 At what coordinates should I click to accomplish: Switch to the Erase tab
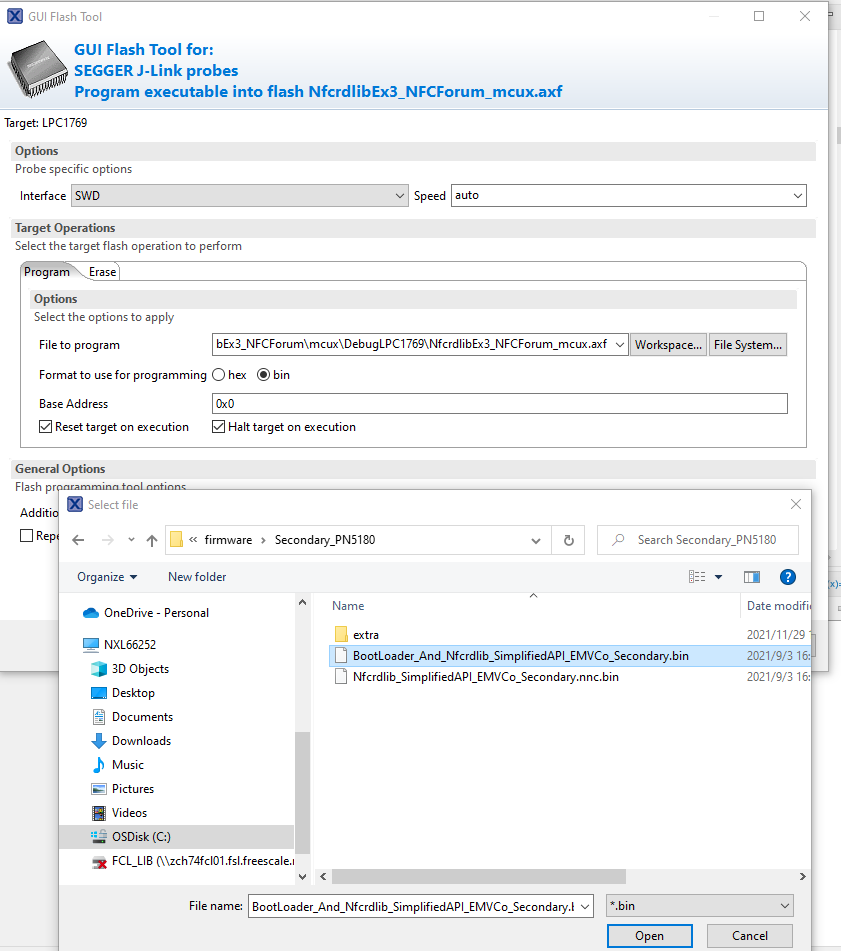tap(101, 271)
